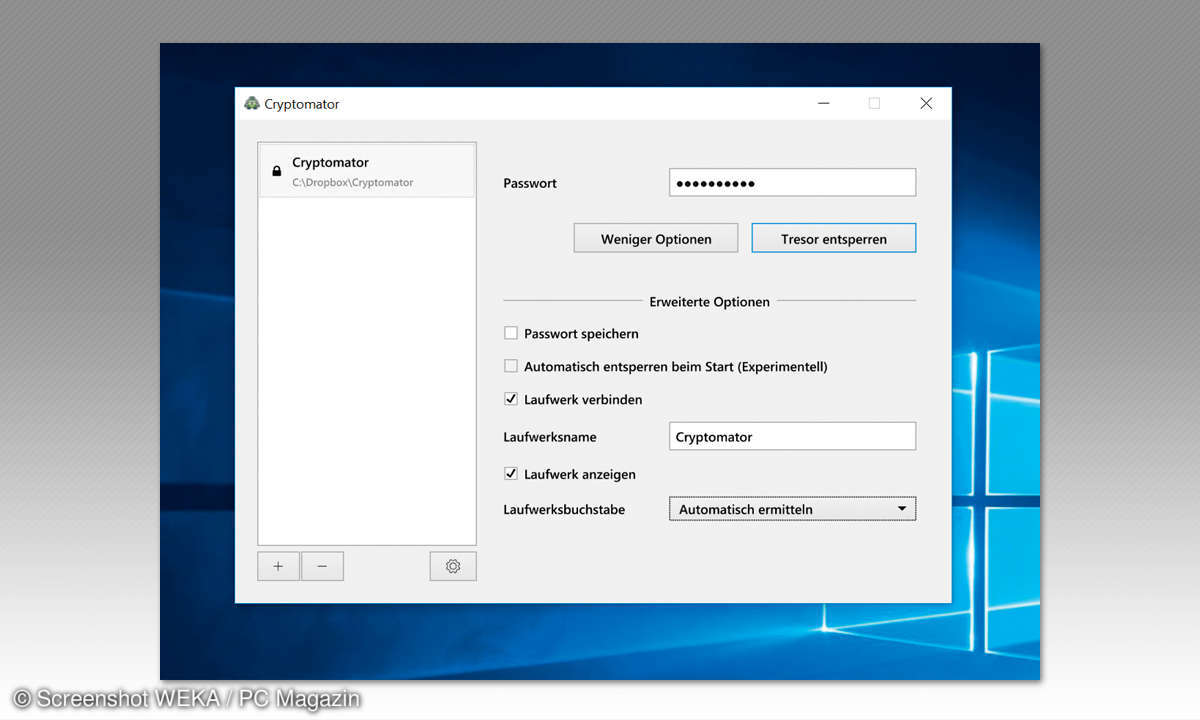The height and width of the screenshot is (720, 1200).
Task: Click the Cryptomator logo in the title bar
Action: [251, 103]
